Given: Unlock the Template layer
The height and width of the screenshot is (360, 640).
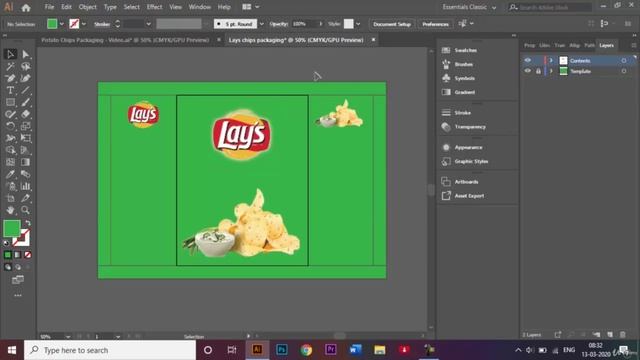Looking at the screenshot, I should pyautogui.click(x=538, y=71).
